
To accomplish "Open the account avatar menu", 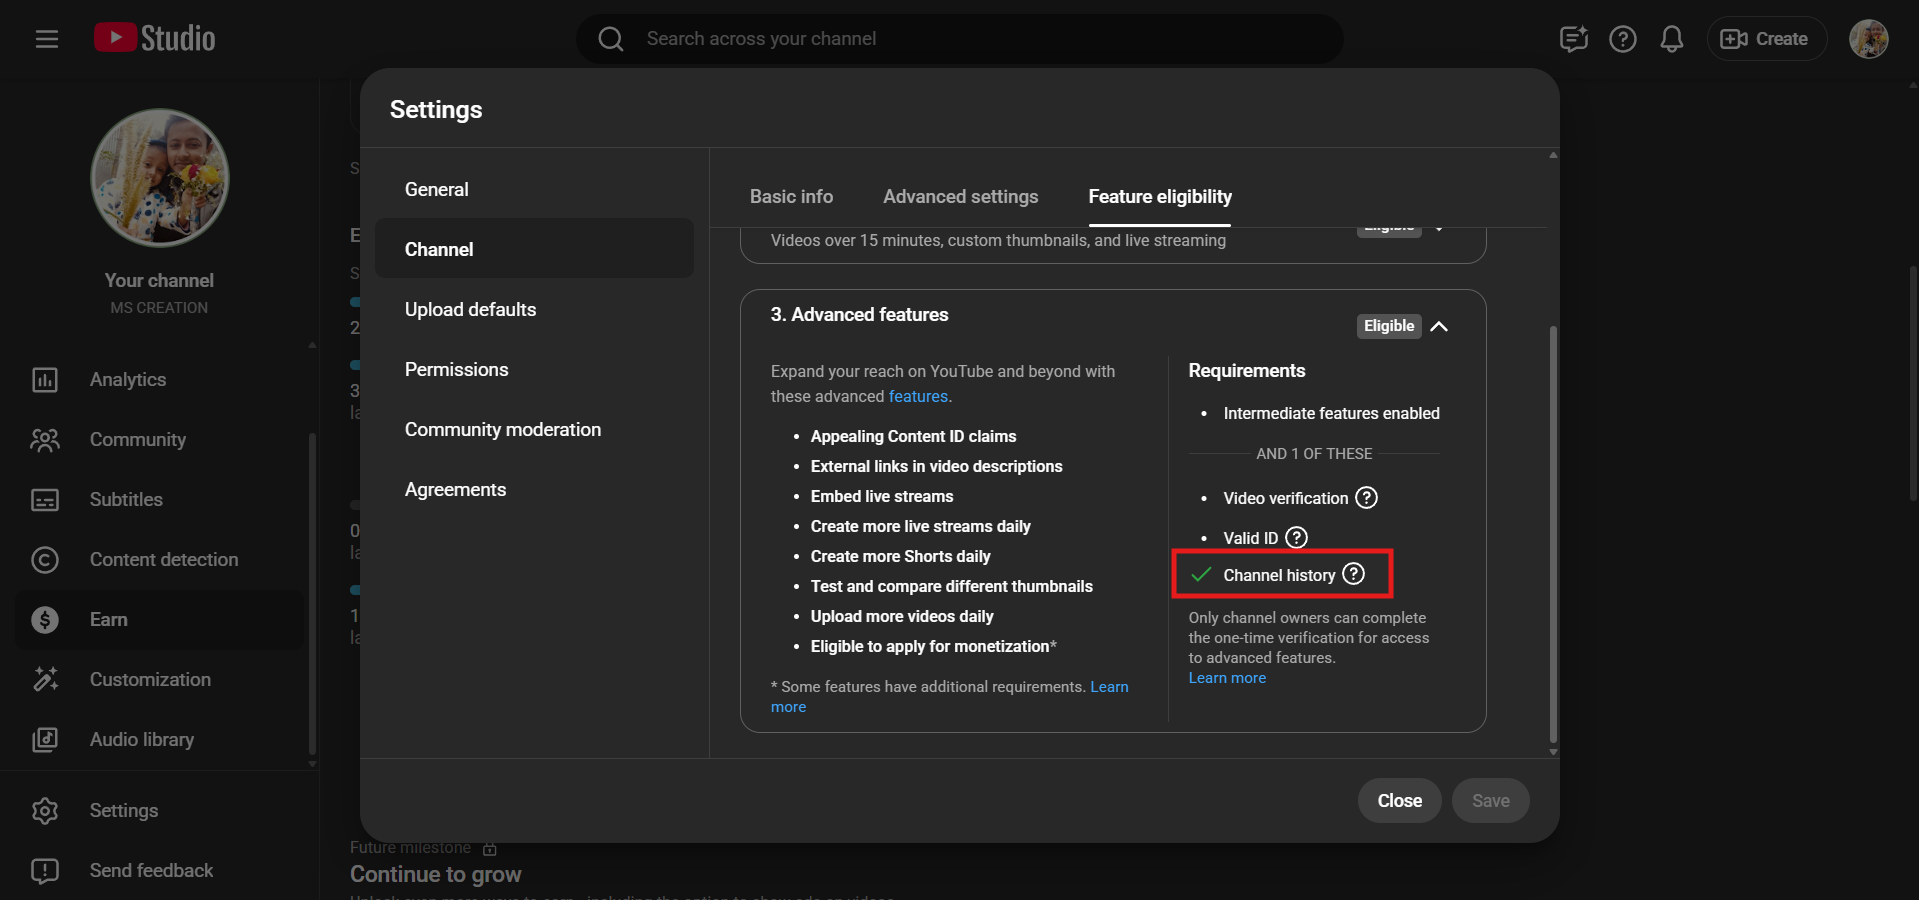I will (1867, 39).
